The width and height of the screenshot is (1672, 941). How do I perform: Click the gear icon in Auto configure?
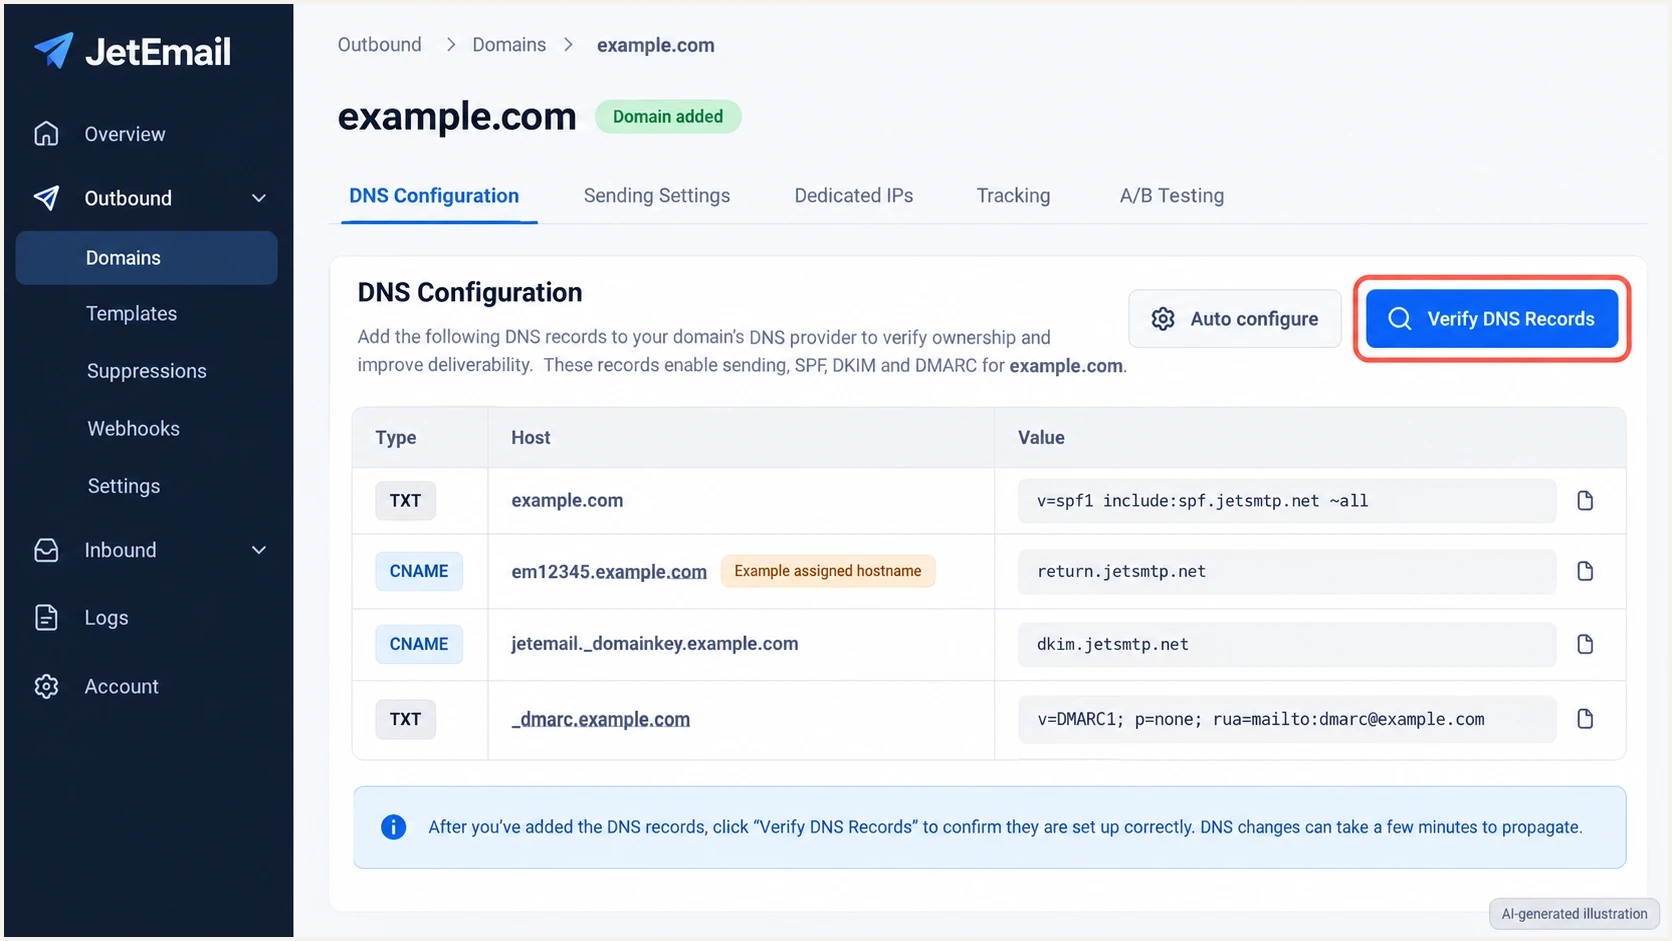pos(1163,319)
